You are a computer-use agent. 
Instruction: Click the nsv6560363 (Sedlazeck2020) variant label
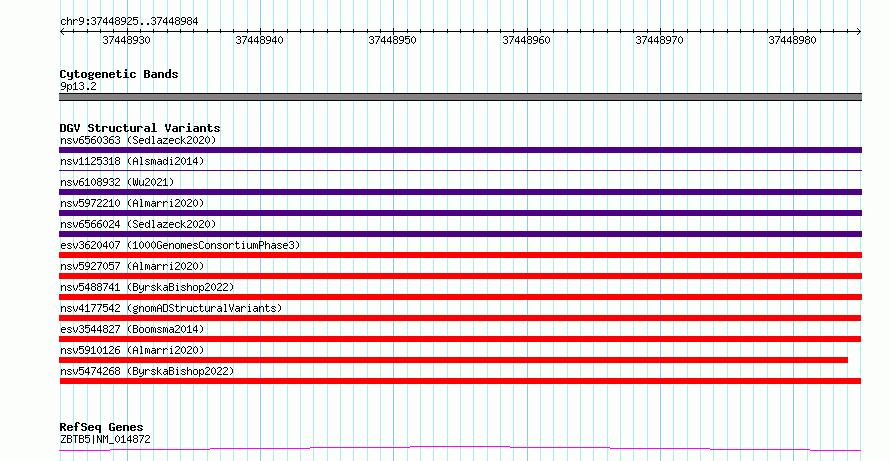point(138,140)
